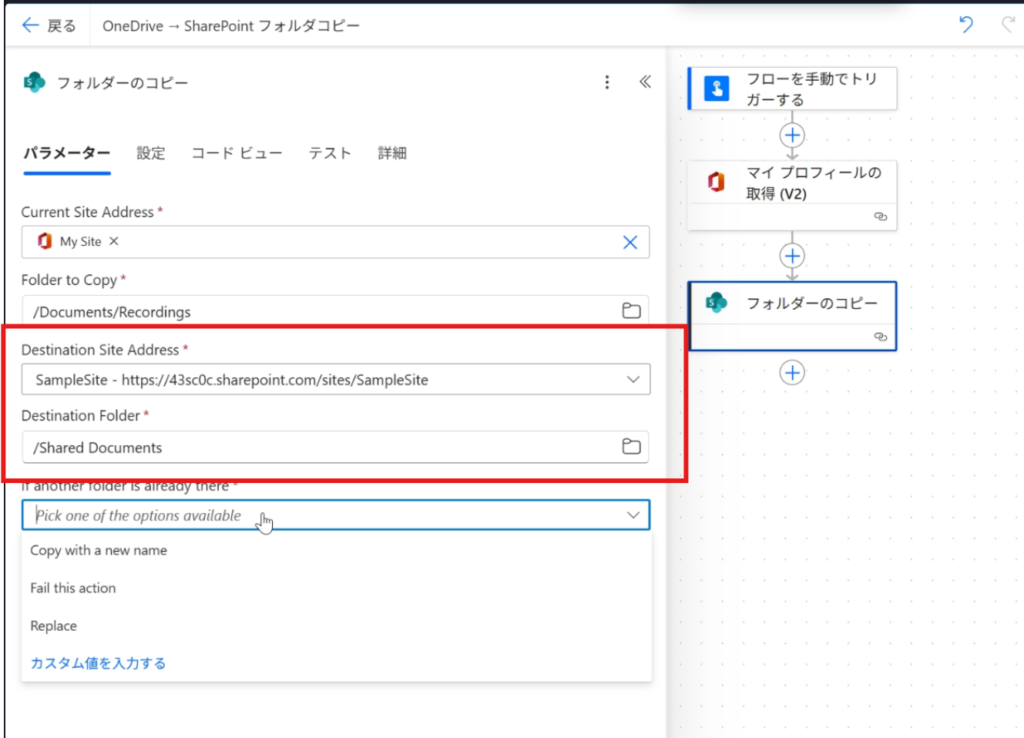Clear Current Site Address with X icon
This screenshot has width=1024, height=738.
630,242
